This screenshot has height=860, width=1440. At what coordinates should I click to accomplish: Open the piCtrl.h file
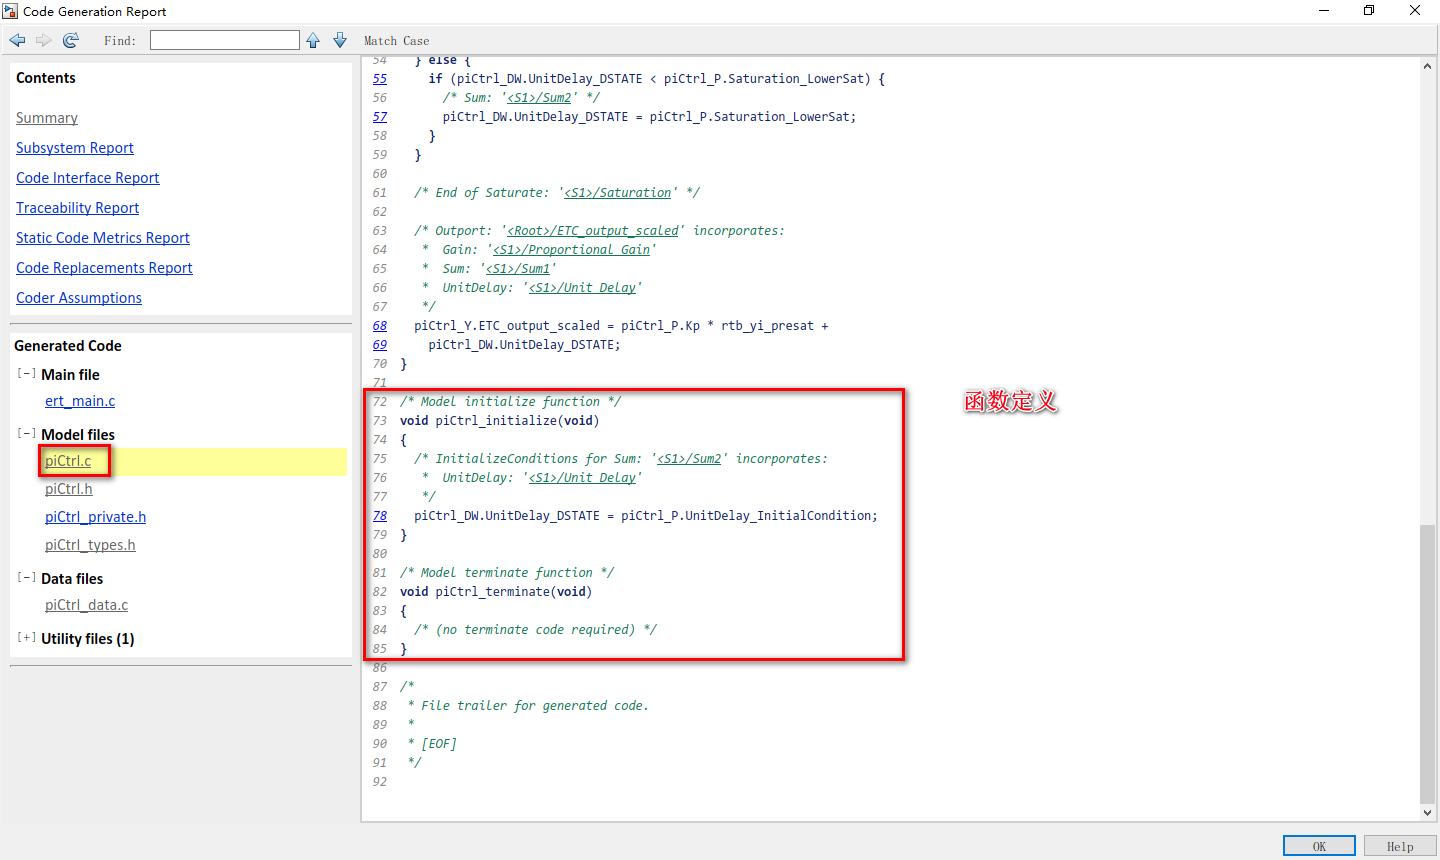coord(68,488)
